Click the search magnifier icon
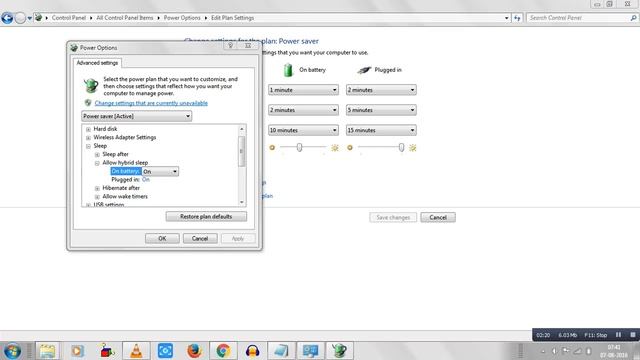Screen dimensions: 640x360 (633, 18)
